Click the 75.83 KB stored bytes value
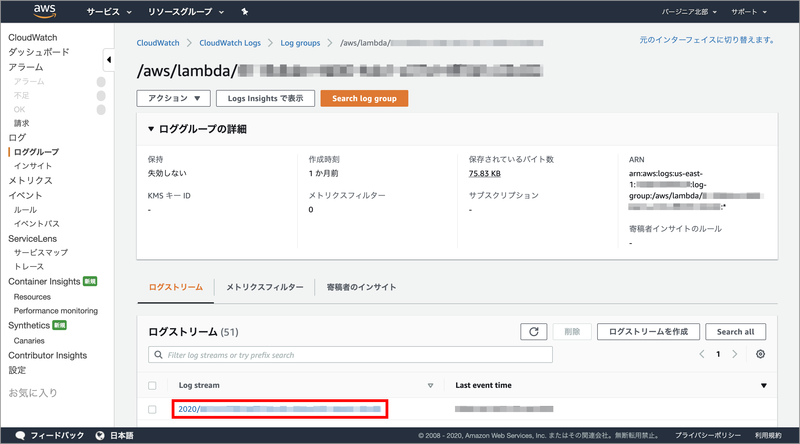 [x=485, y=174]
